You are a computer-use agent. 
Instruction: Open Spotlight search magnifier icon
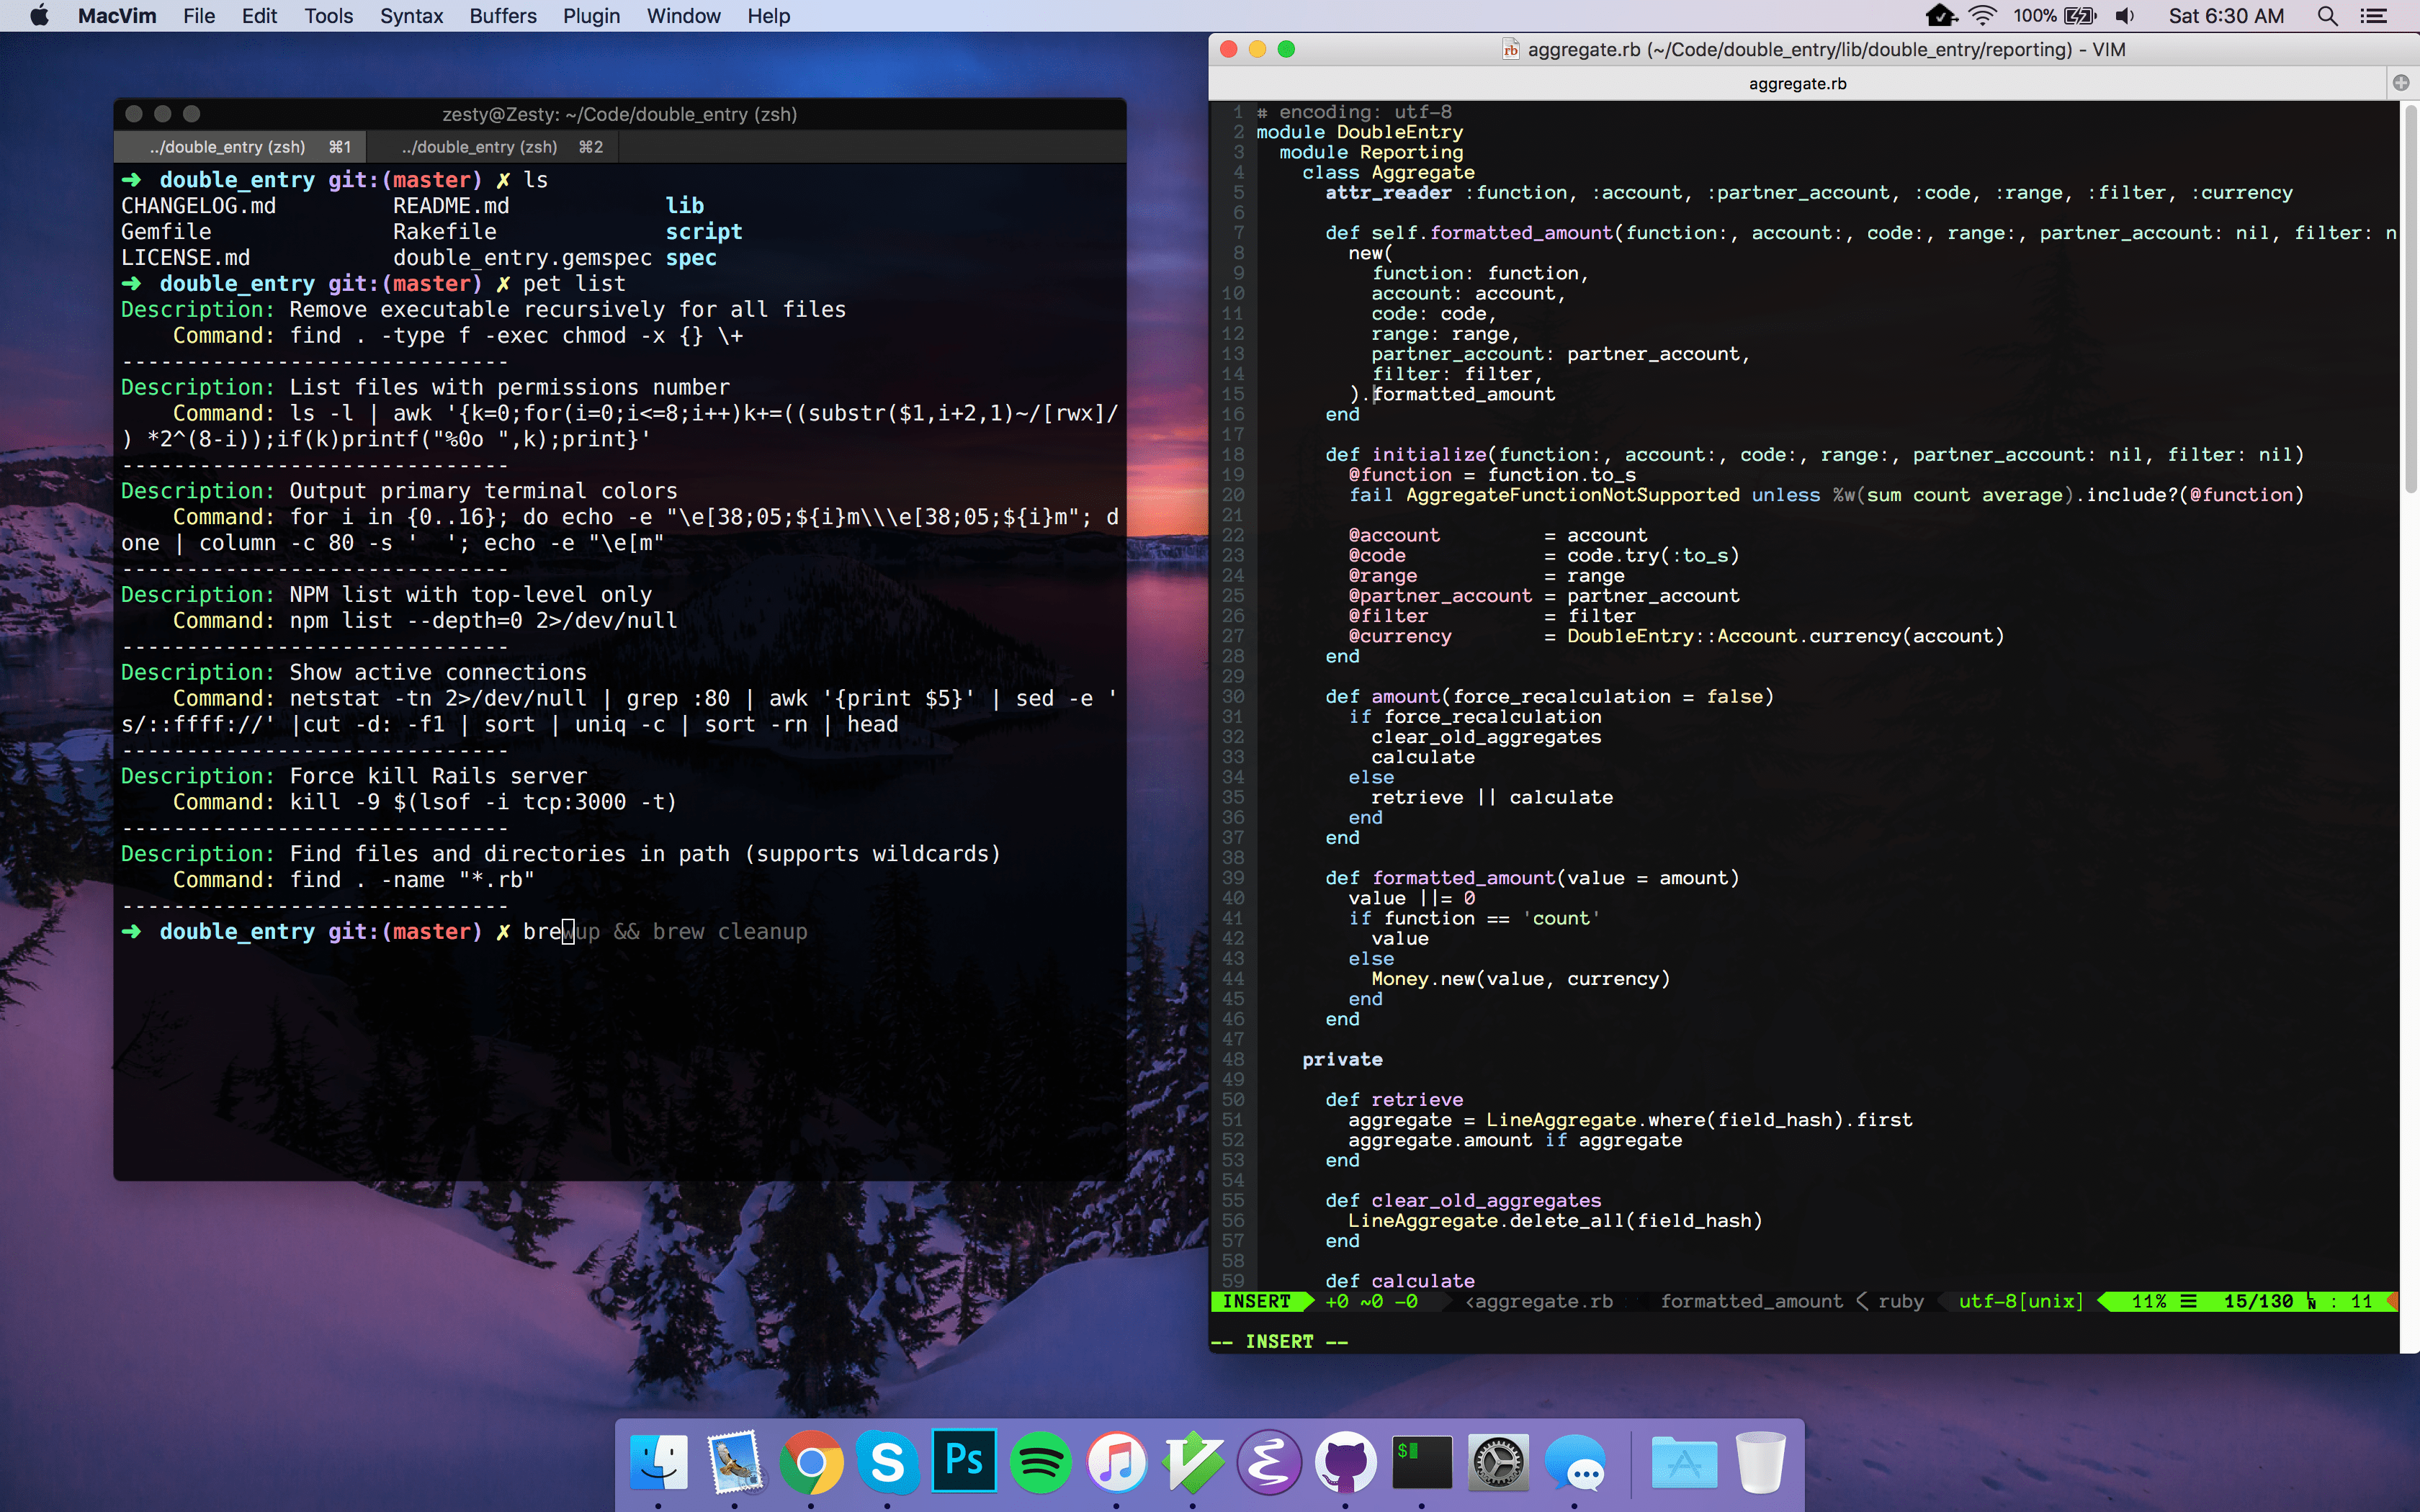tap(2327, 16)
